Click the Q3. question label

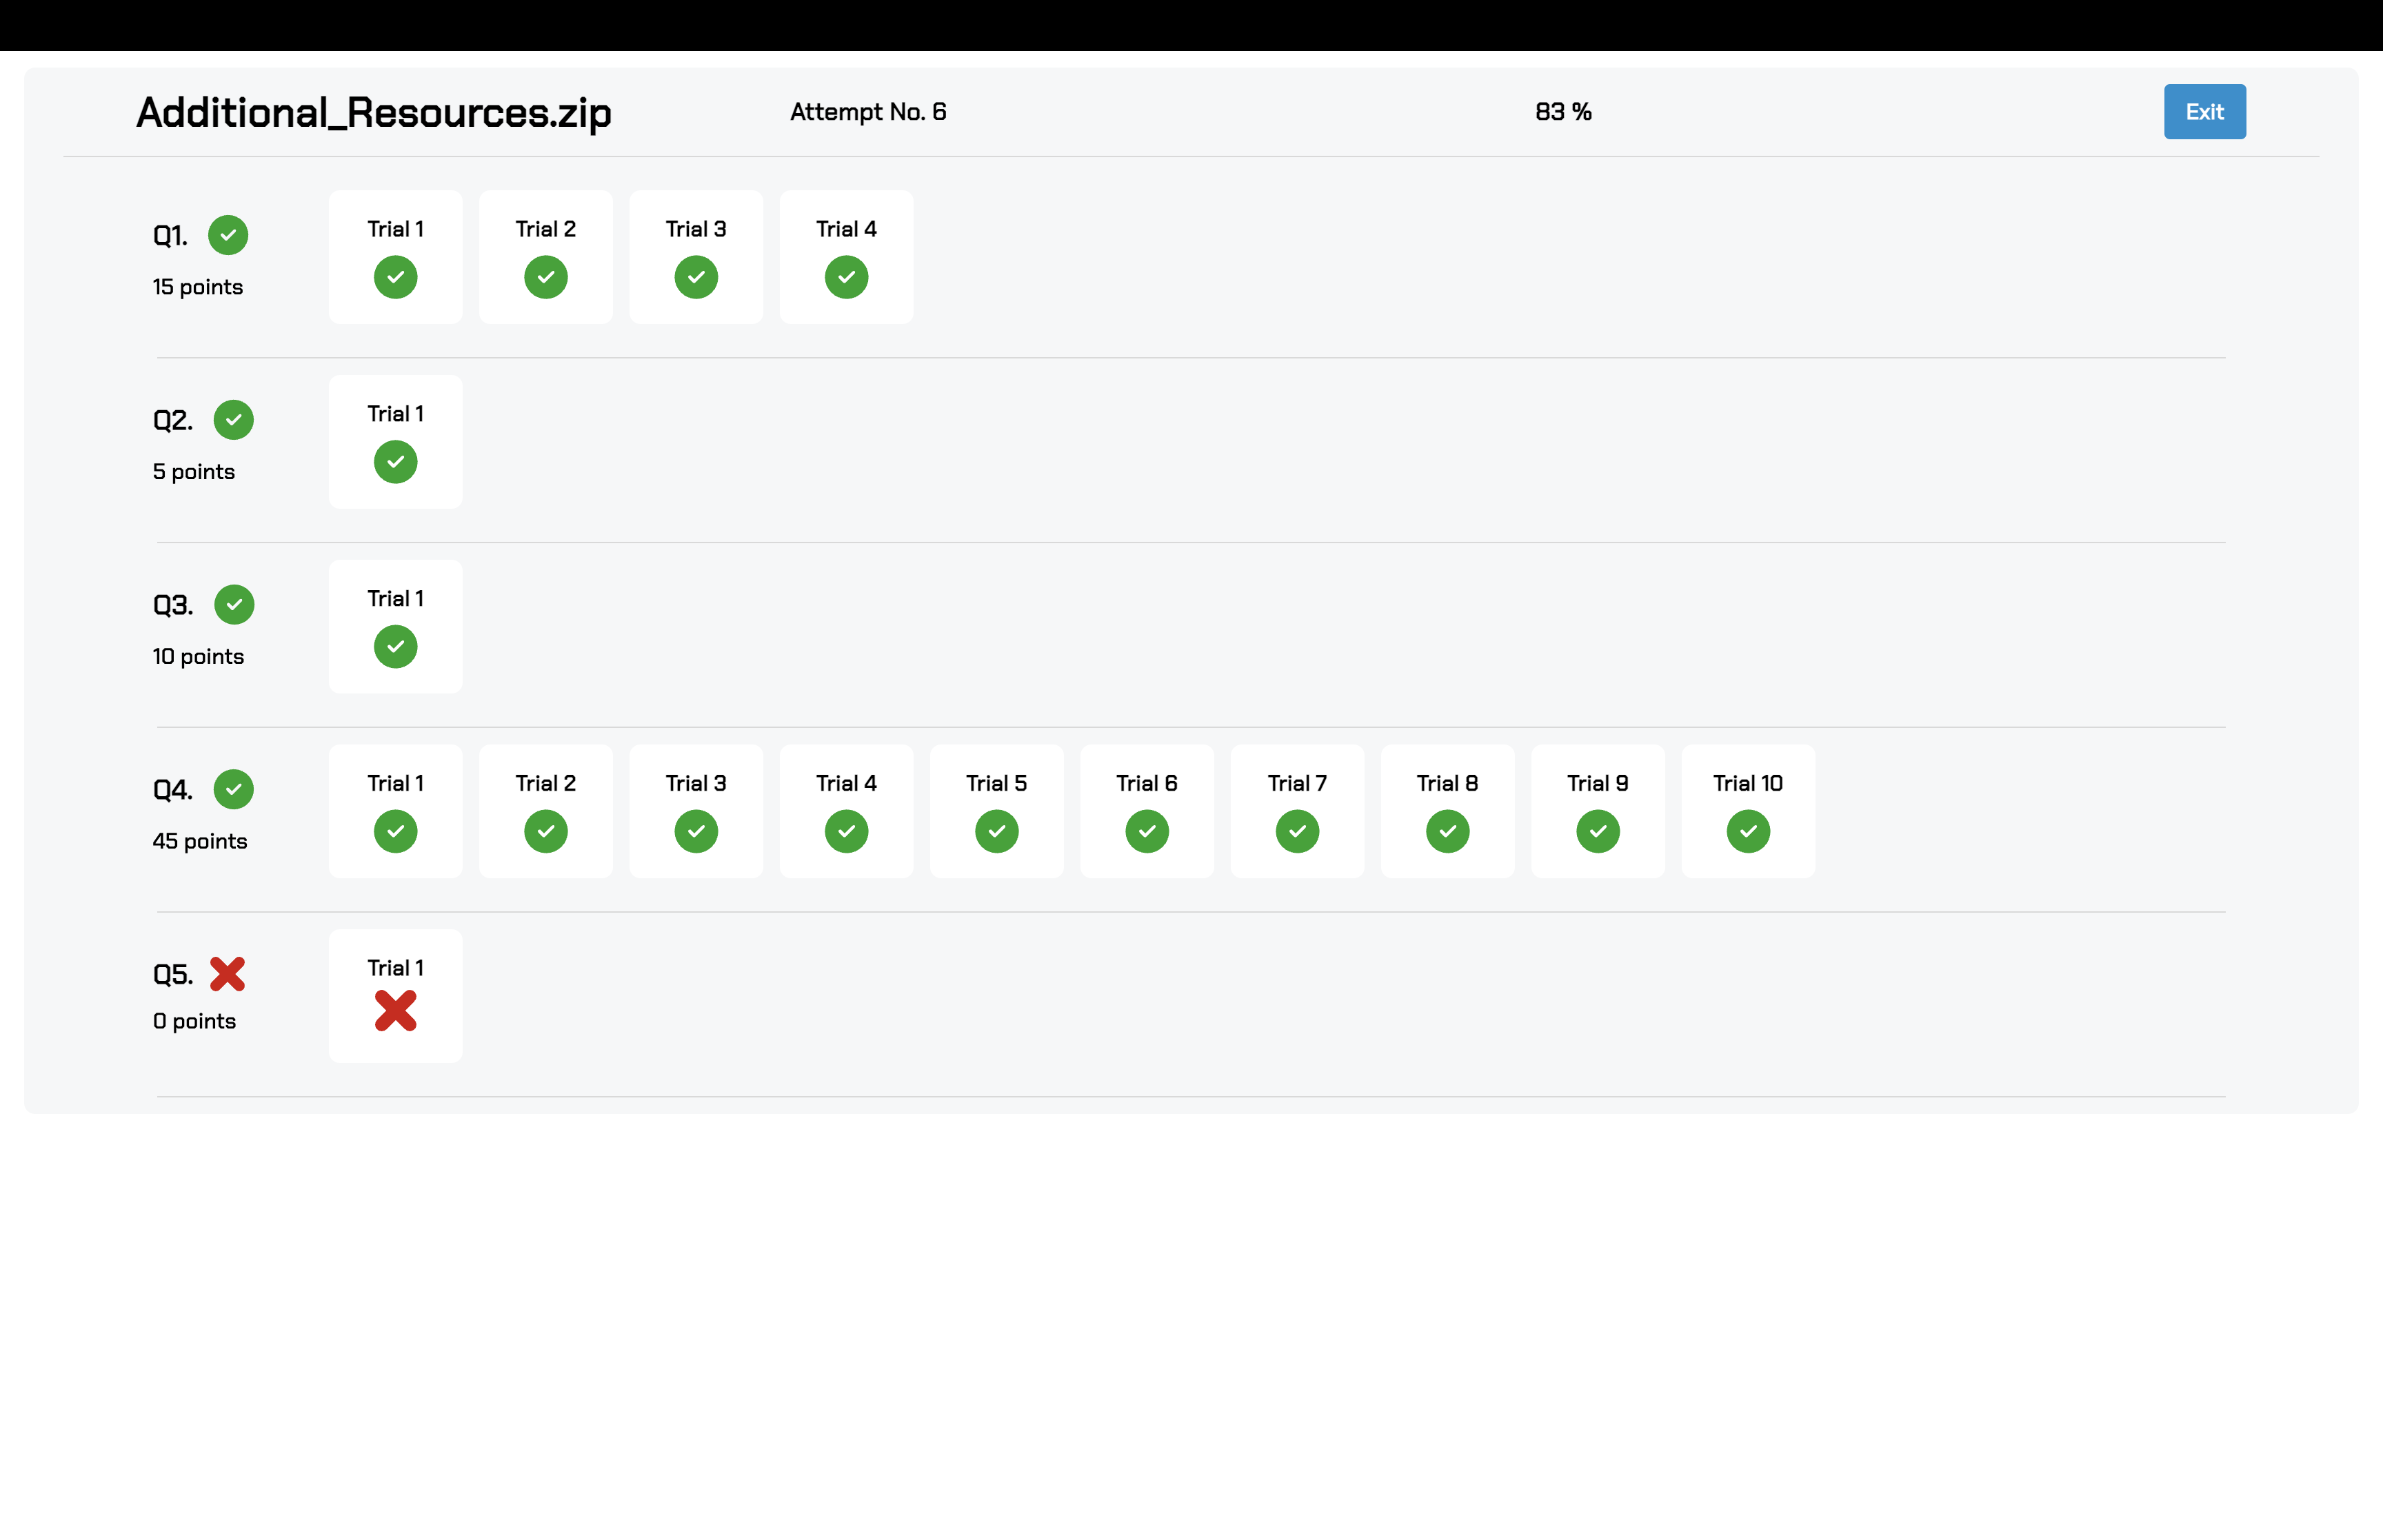pyautogui.click(x=172, y=605)
